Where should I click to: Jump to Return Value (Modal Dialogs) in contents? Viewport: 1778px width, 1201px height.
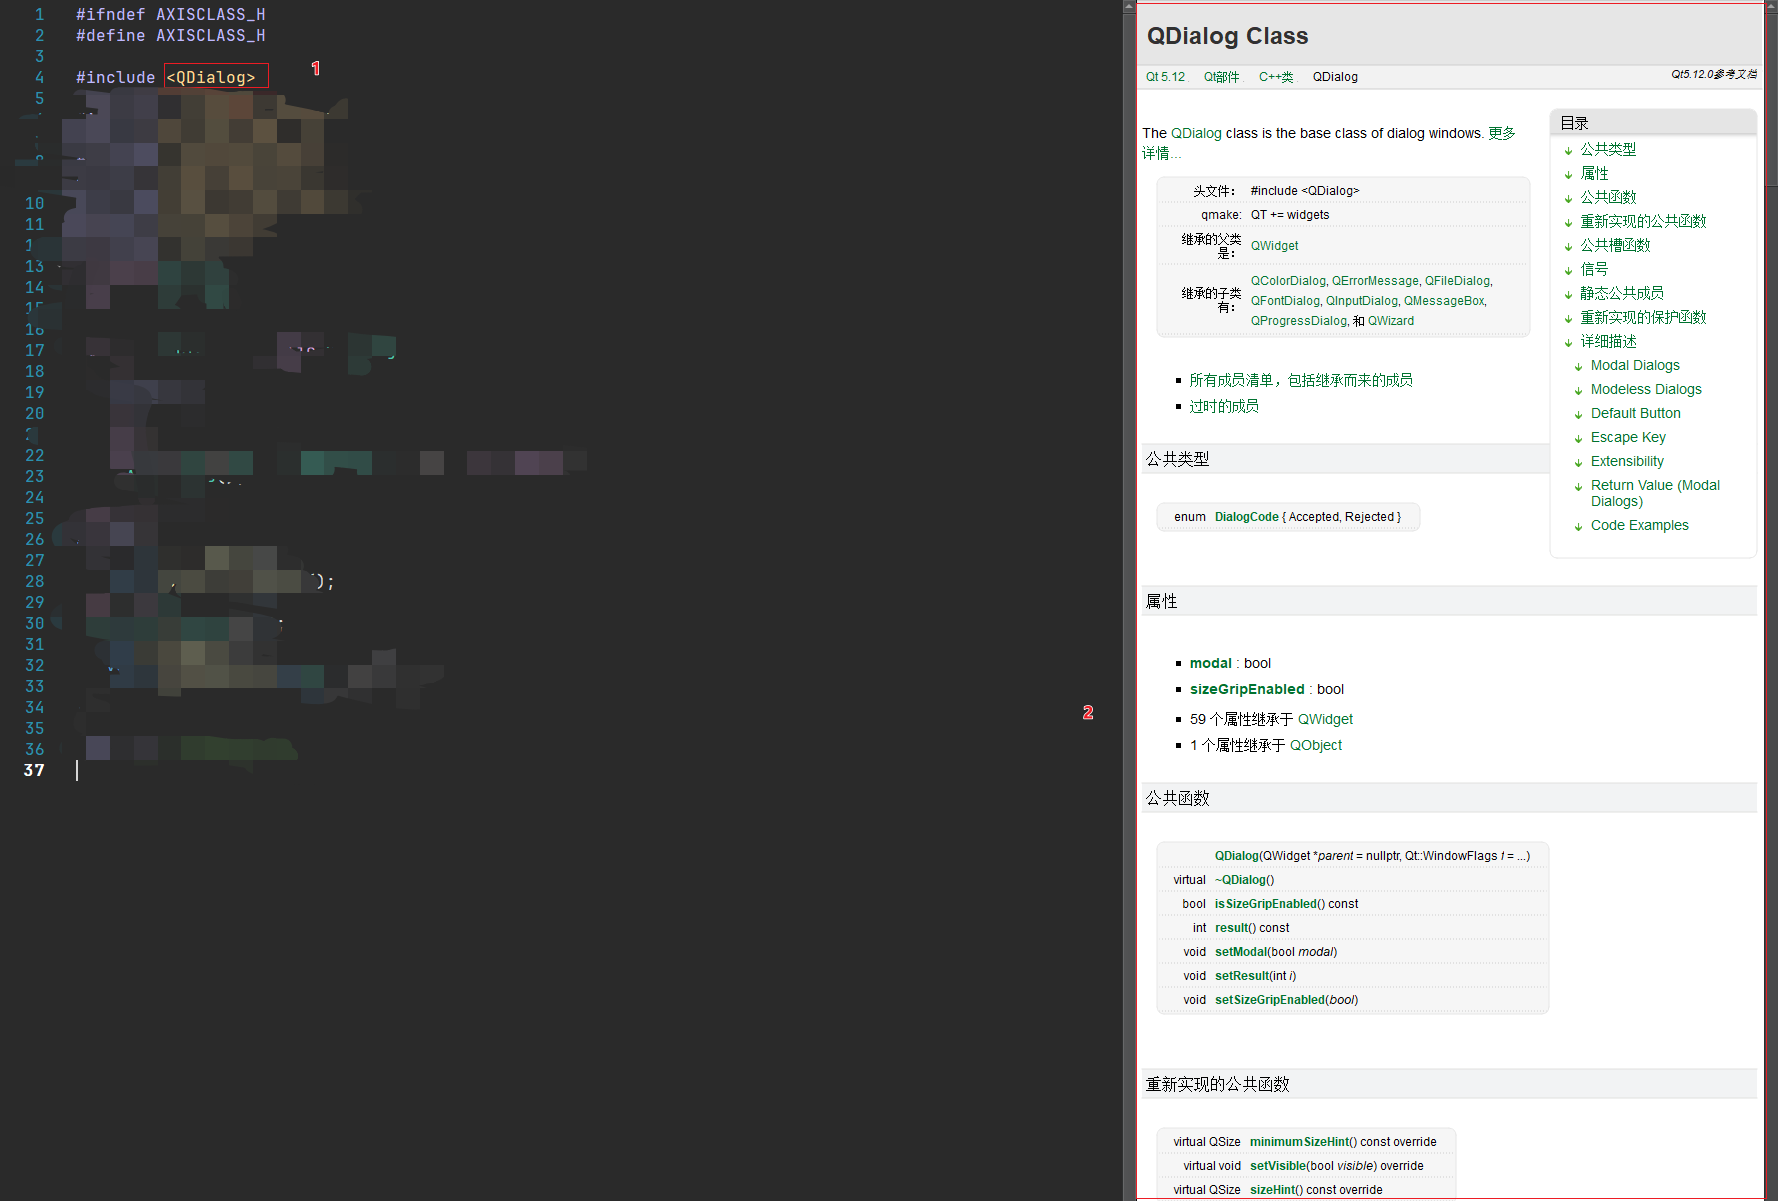coord(1655,493)
